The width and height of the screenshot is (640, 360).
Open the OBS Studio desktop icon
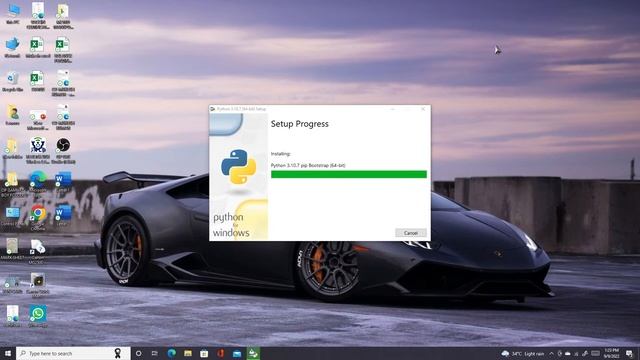tap(63, 151)
